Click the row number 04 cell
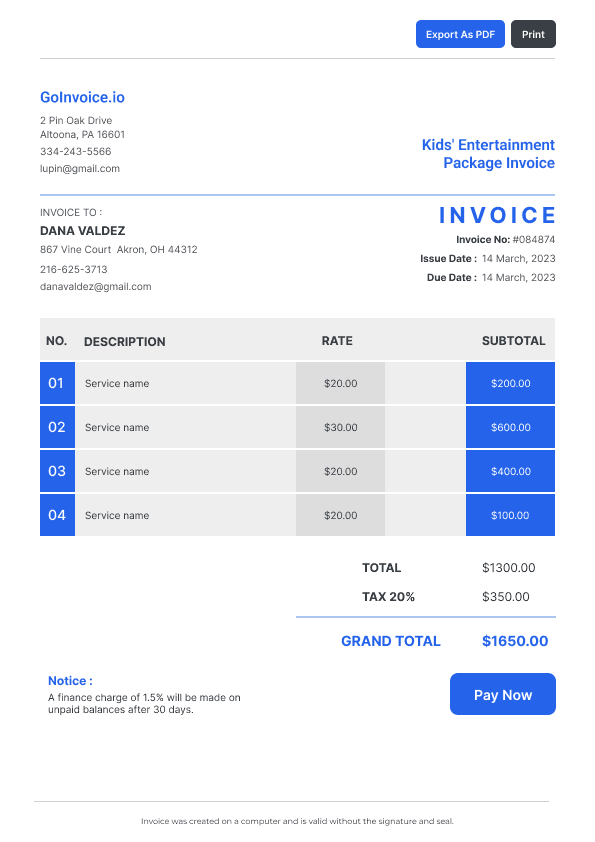 coord(57,515)
